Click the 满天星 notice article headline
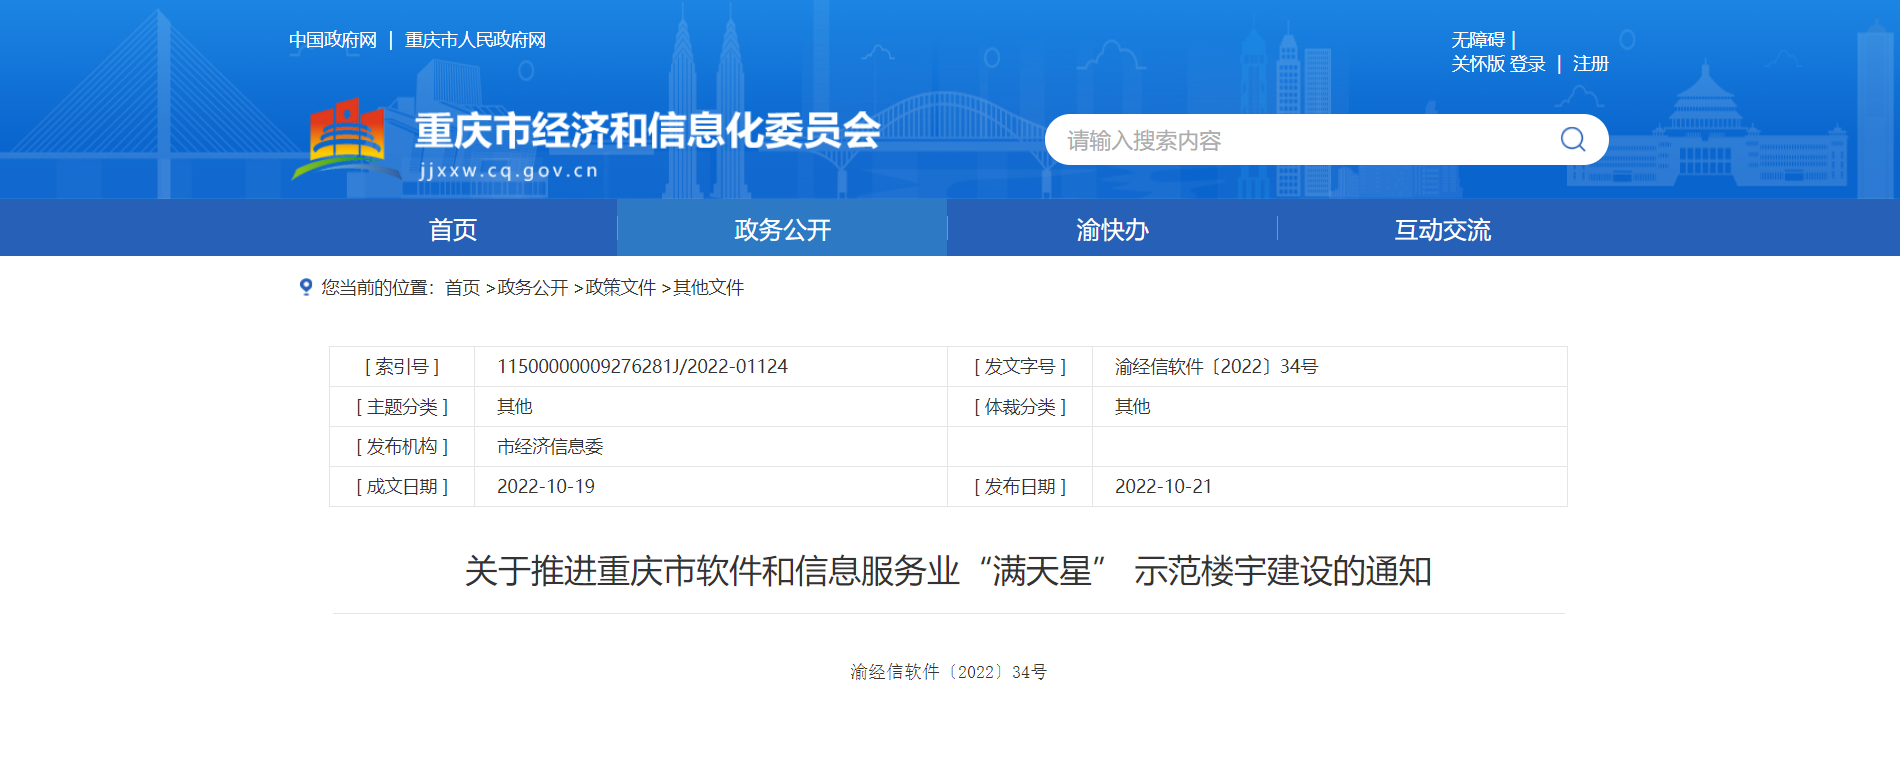This screenshot has height=770, width=1900. [x=948, y=571]
